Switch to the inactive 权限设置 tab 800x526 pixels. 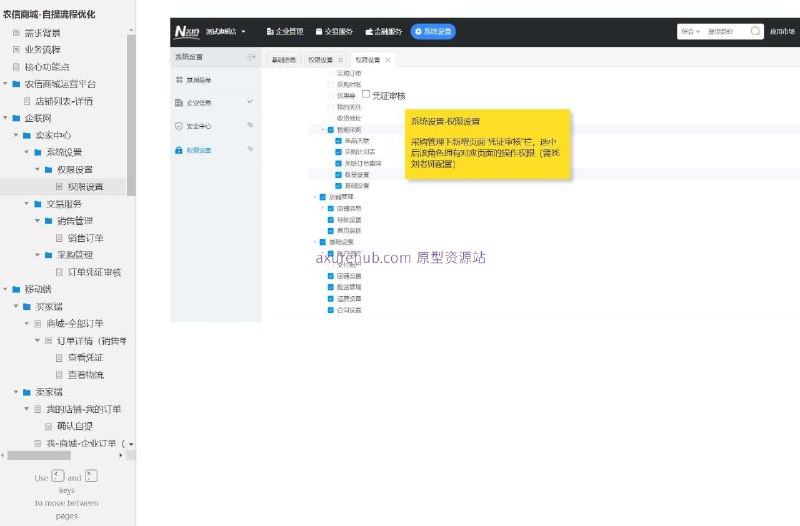click(x=320, y=60)
